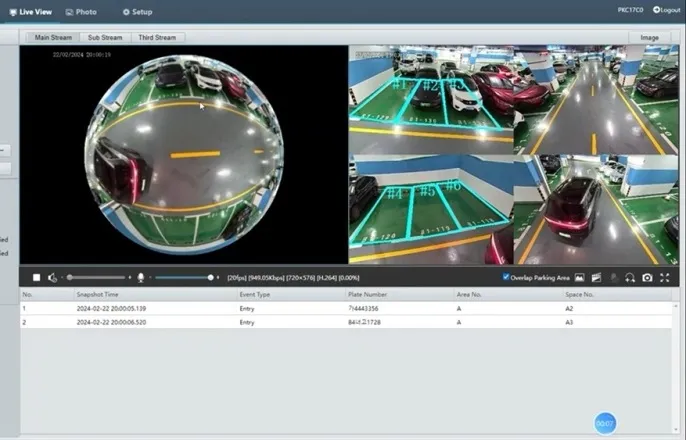Click the headset icon in the player toolbar
This screenshot has height=440, width=686.
(630, 277)
